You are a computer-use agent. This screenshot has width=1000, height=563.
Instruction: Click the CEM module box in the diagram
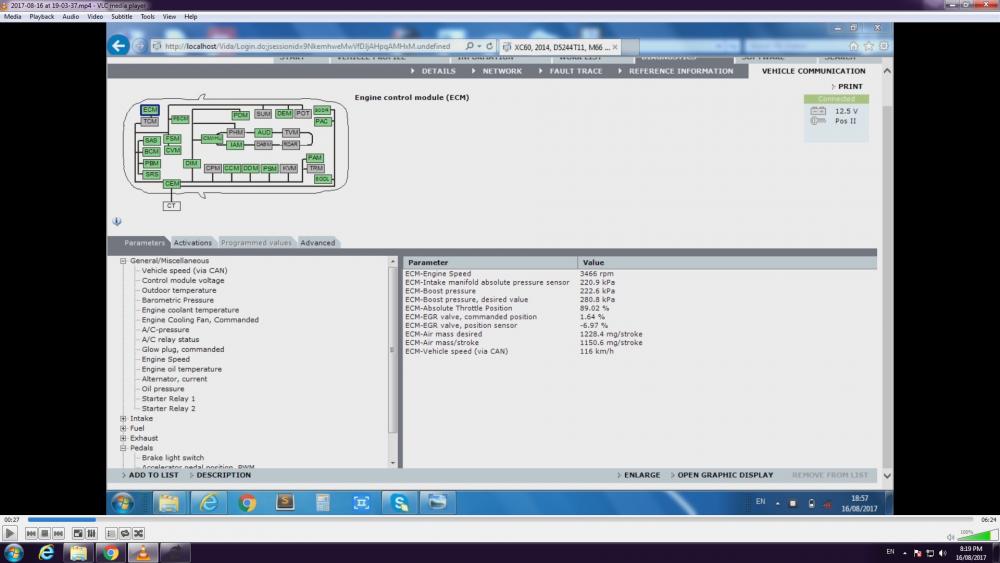coord(172,184)
